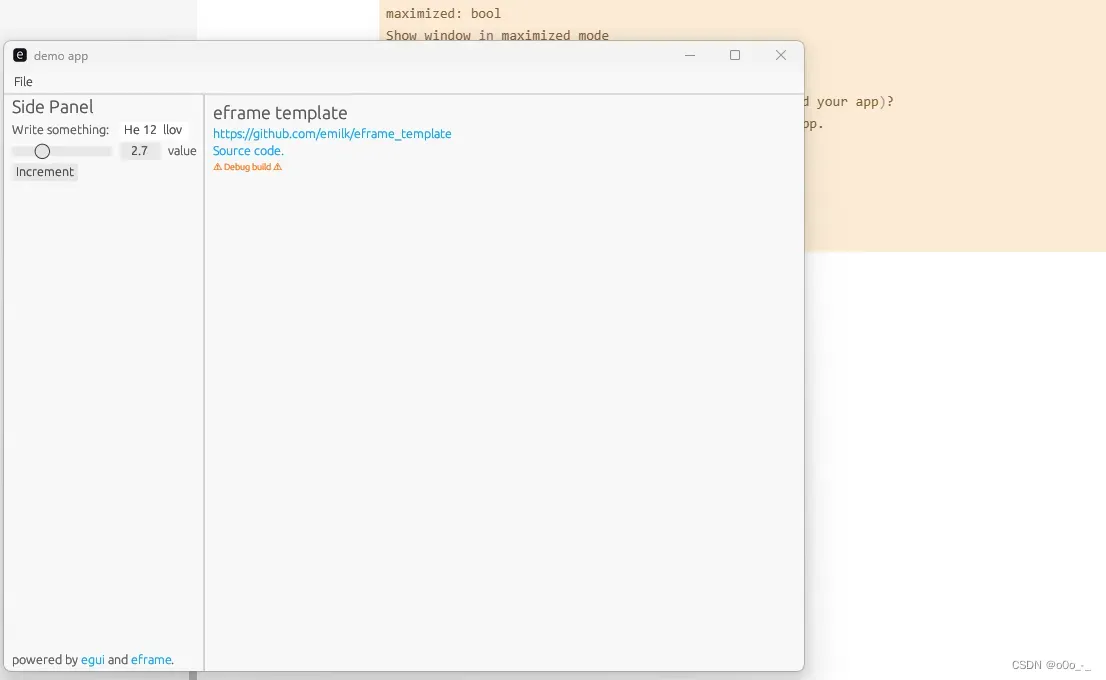Click the 'maximized: bool' text behind the window
The image size is (1106, 680).
coord(443,14)
